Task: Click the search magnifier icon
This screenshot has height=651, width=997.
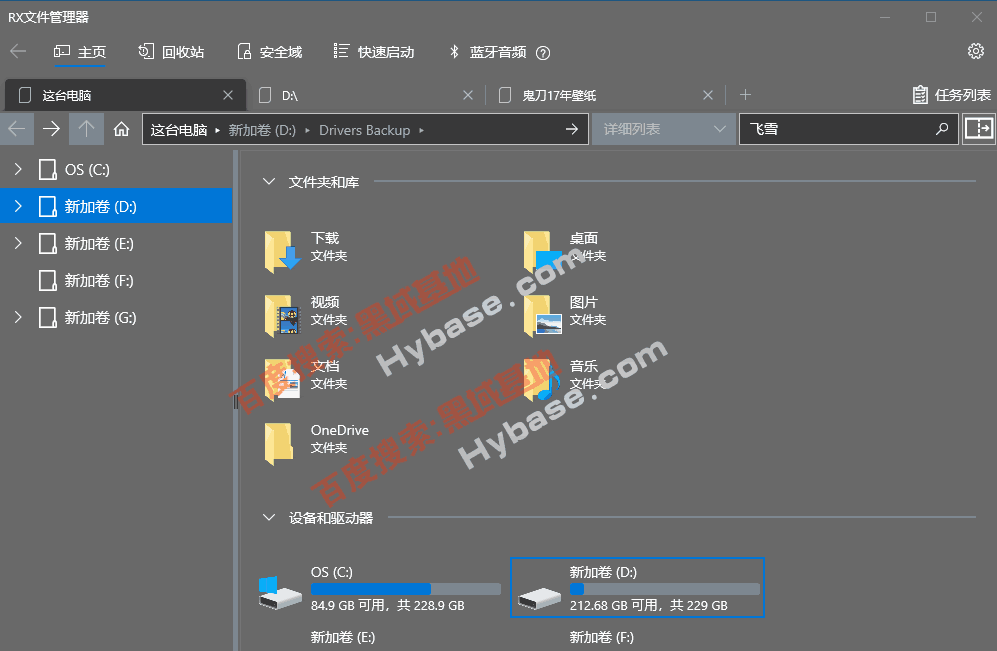Action: click(x=942, y=129)
